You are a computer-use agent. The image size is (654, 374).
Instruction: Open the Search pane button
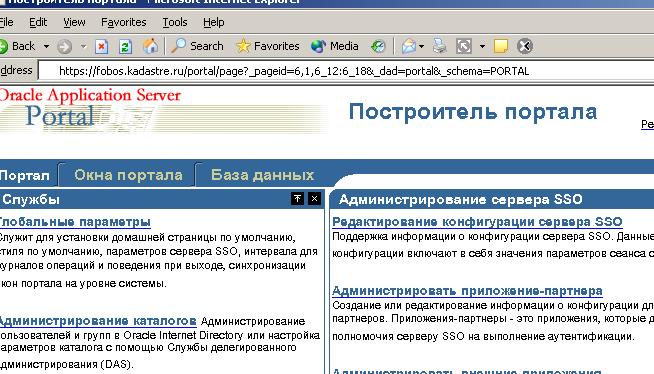[197, 46]
